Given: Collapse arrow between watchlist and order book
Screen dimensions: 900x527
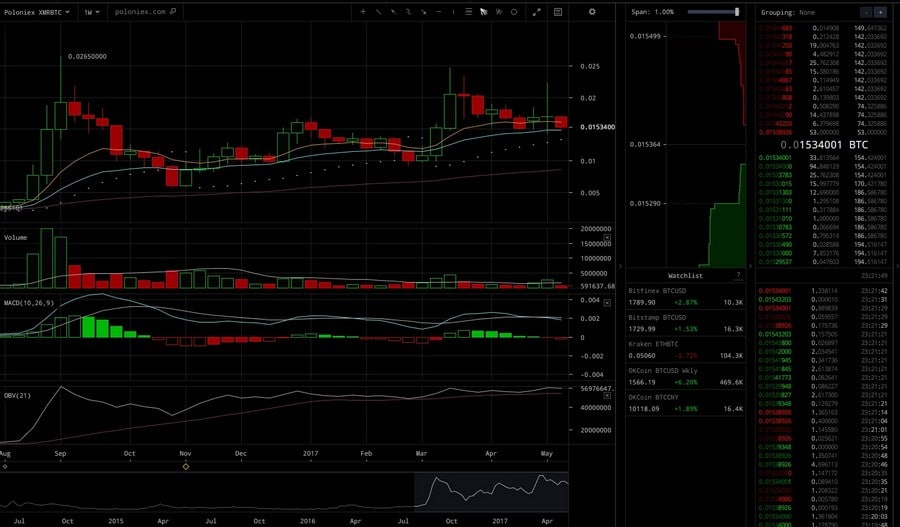Looking at the screenshot, I should tap(750, 266).
